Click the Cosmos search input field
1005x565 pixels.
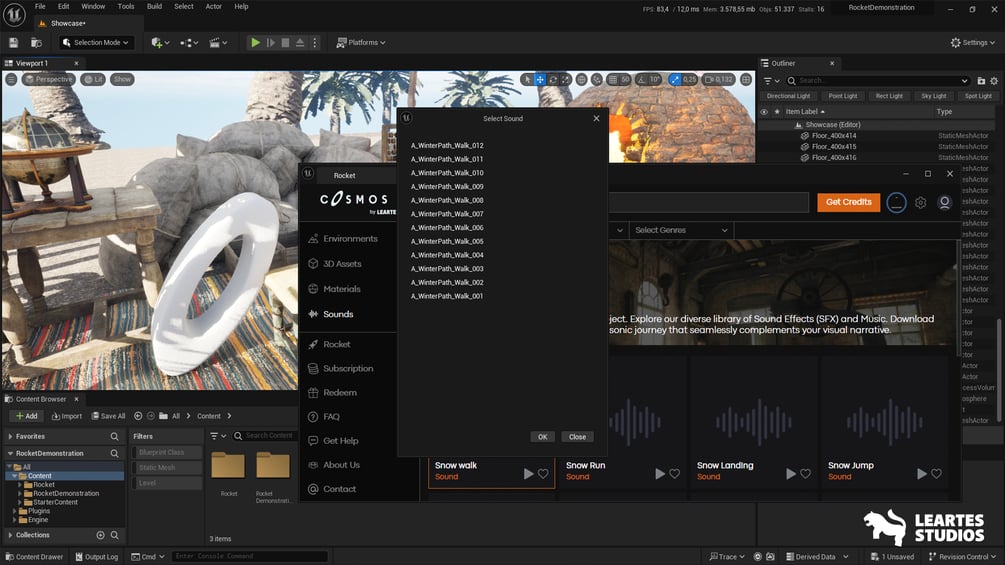pos(708,202)
